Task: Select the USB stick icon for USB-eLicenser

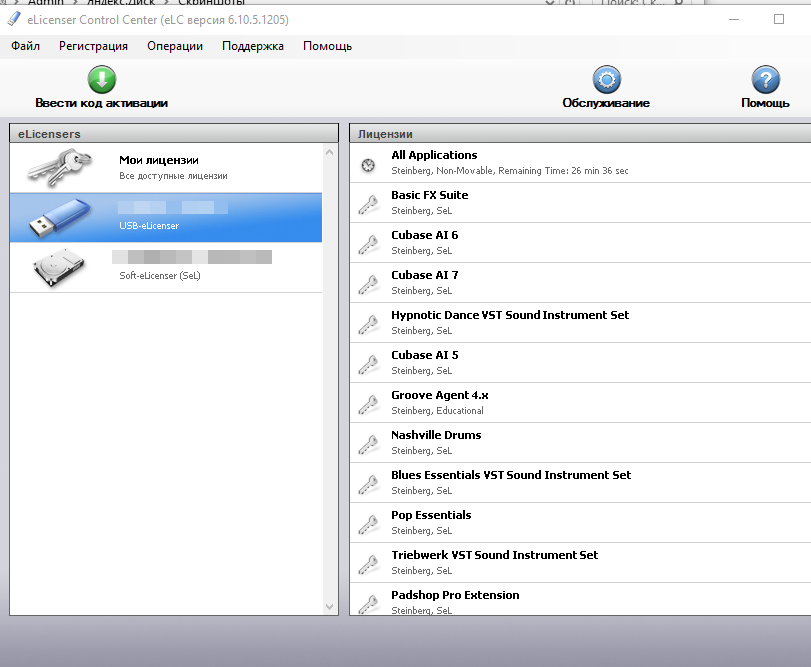Action: (x=60, y=218)
